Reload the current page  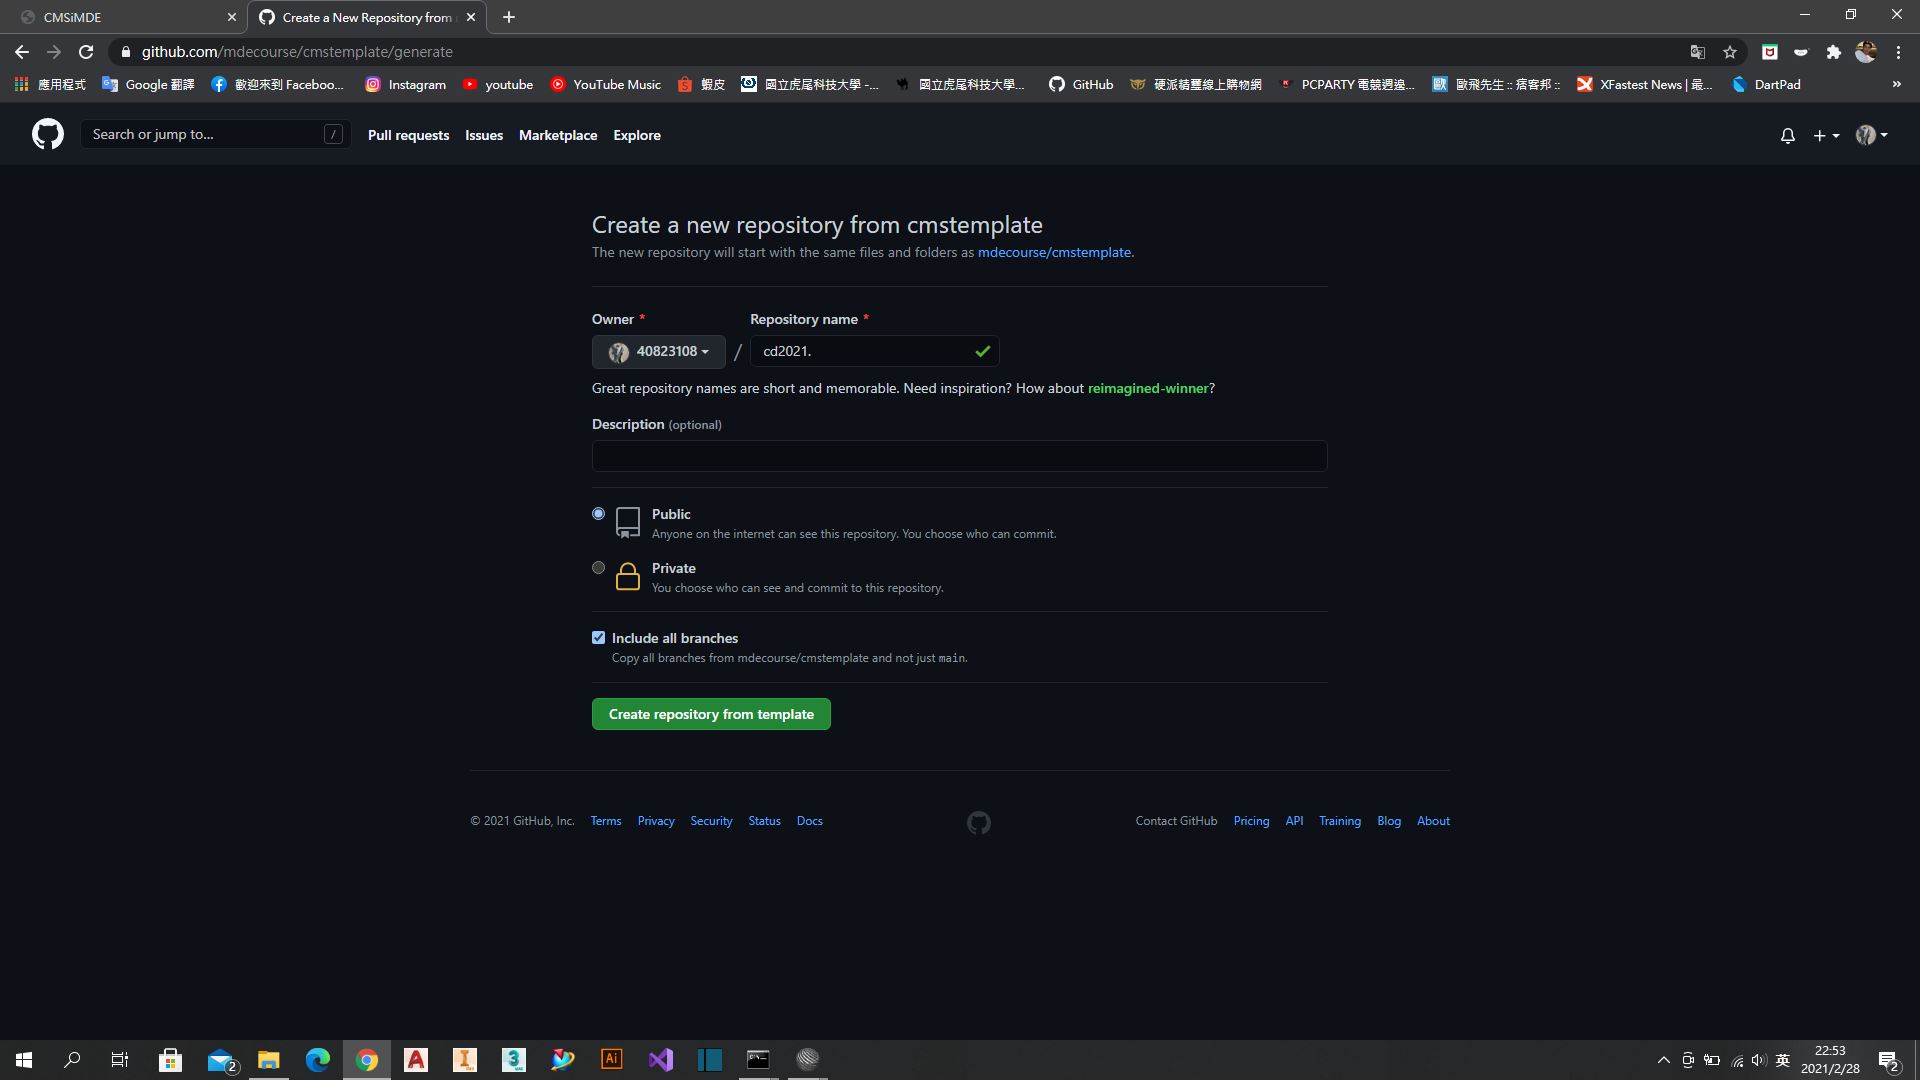86,52
